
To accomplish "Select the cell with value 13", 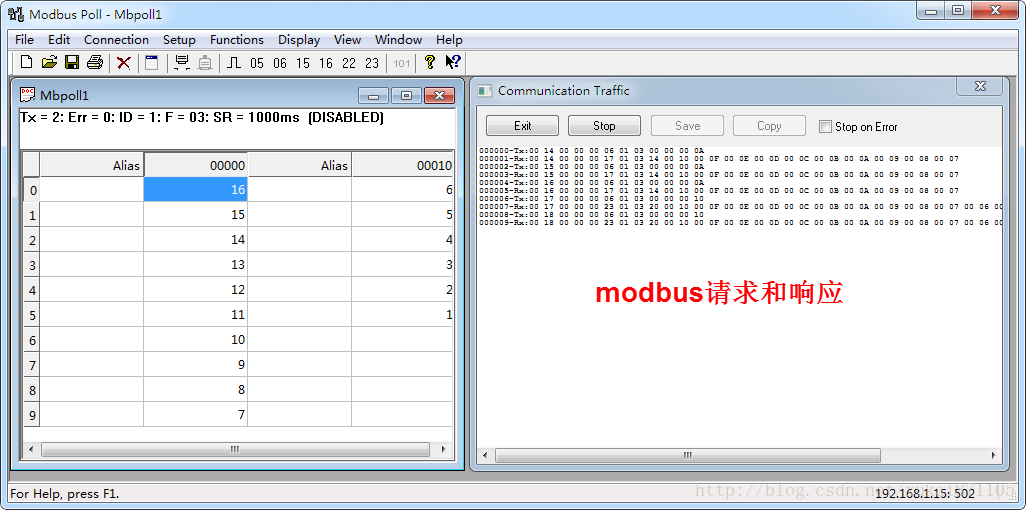I will [196, 264].
